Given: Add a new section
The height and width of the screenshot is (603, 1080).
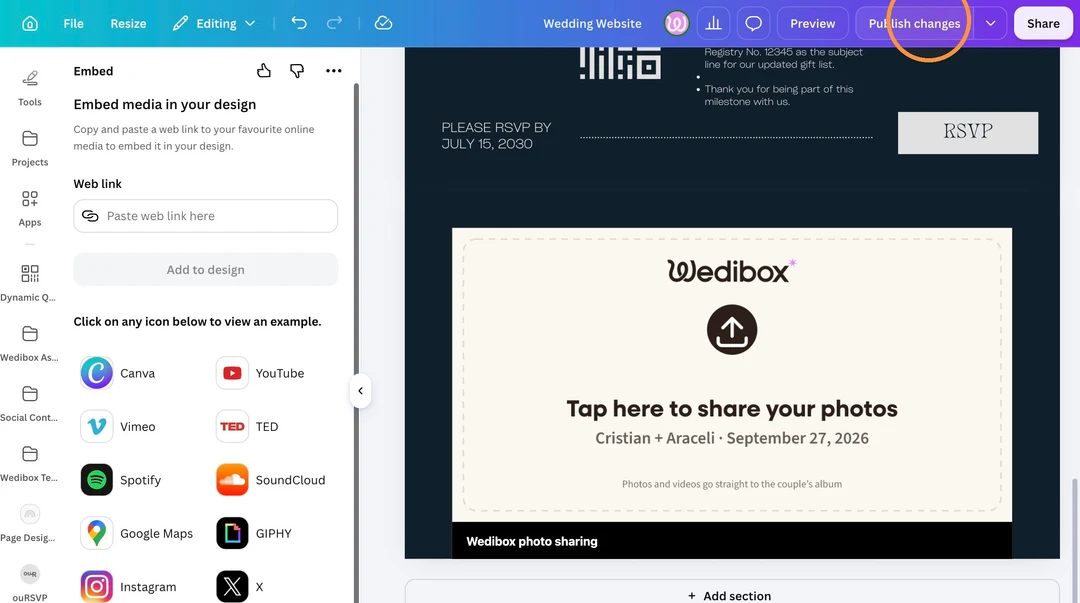Looking at the screenshot, I should tap(731, 595).
